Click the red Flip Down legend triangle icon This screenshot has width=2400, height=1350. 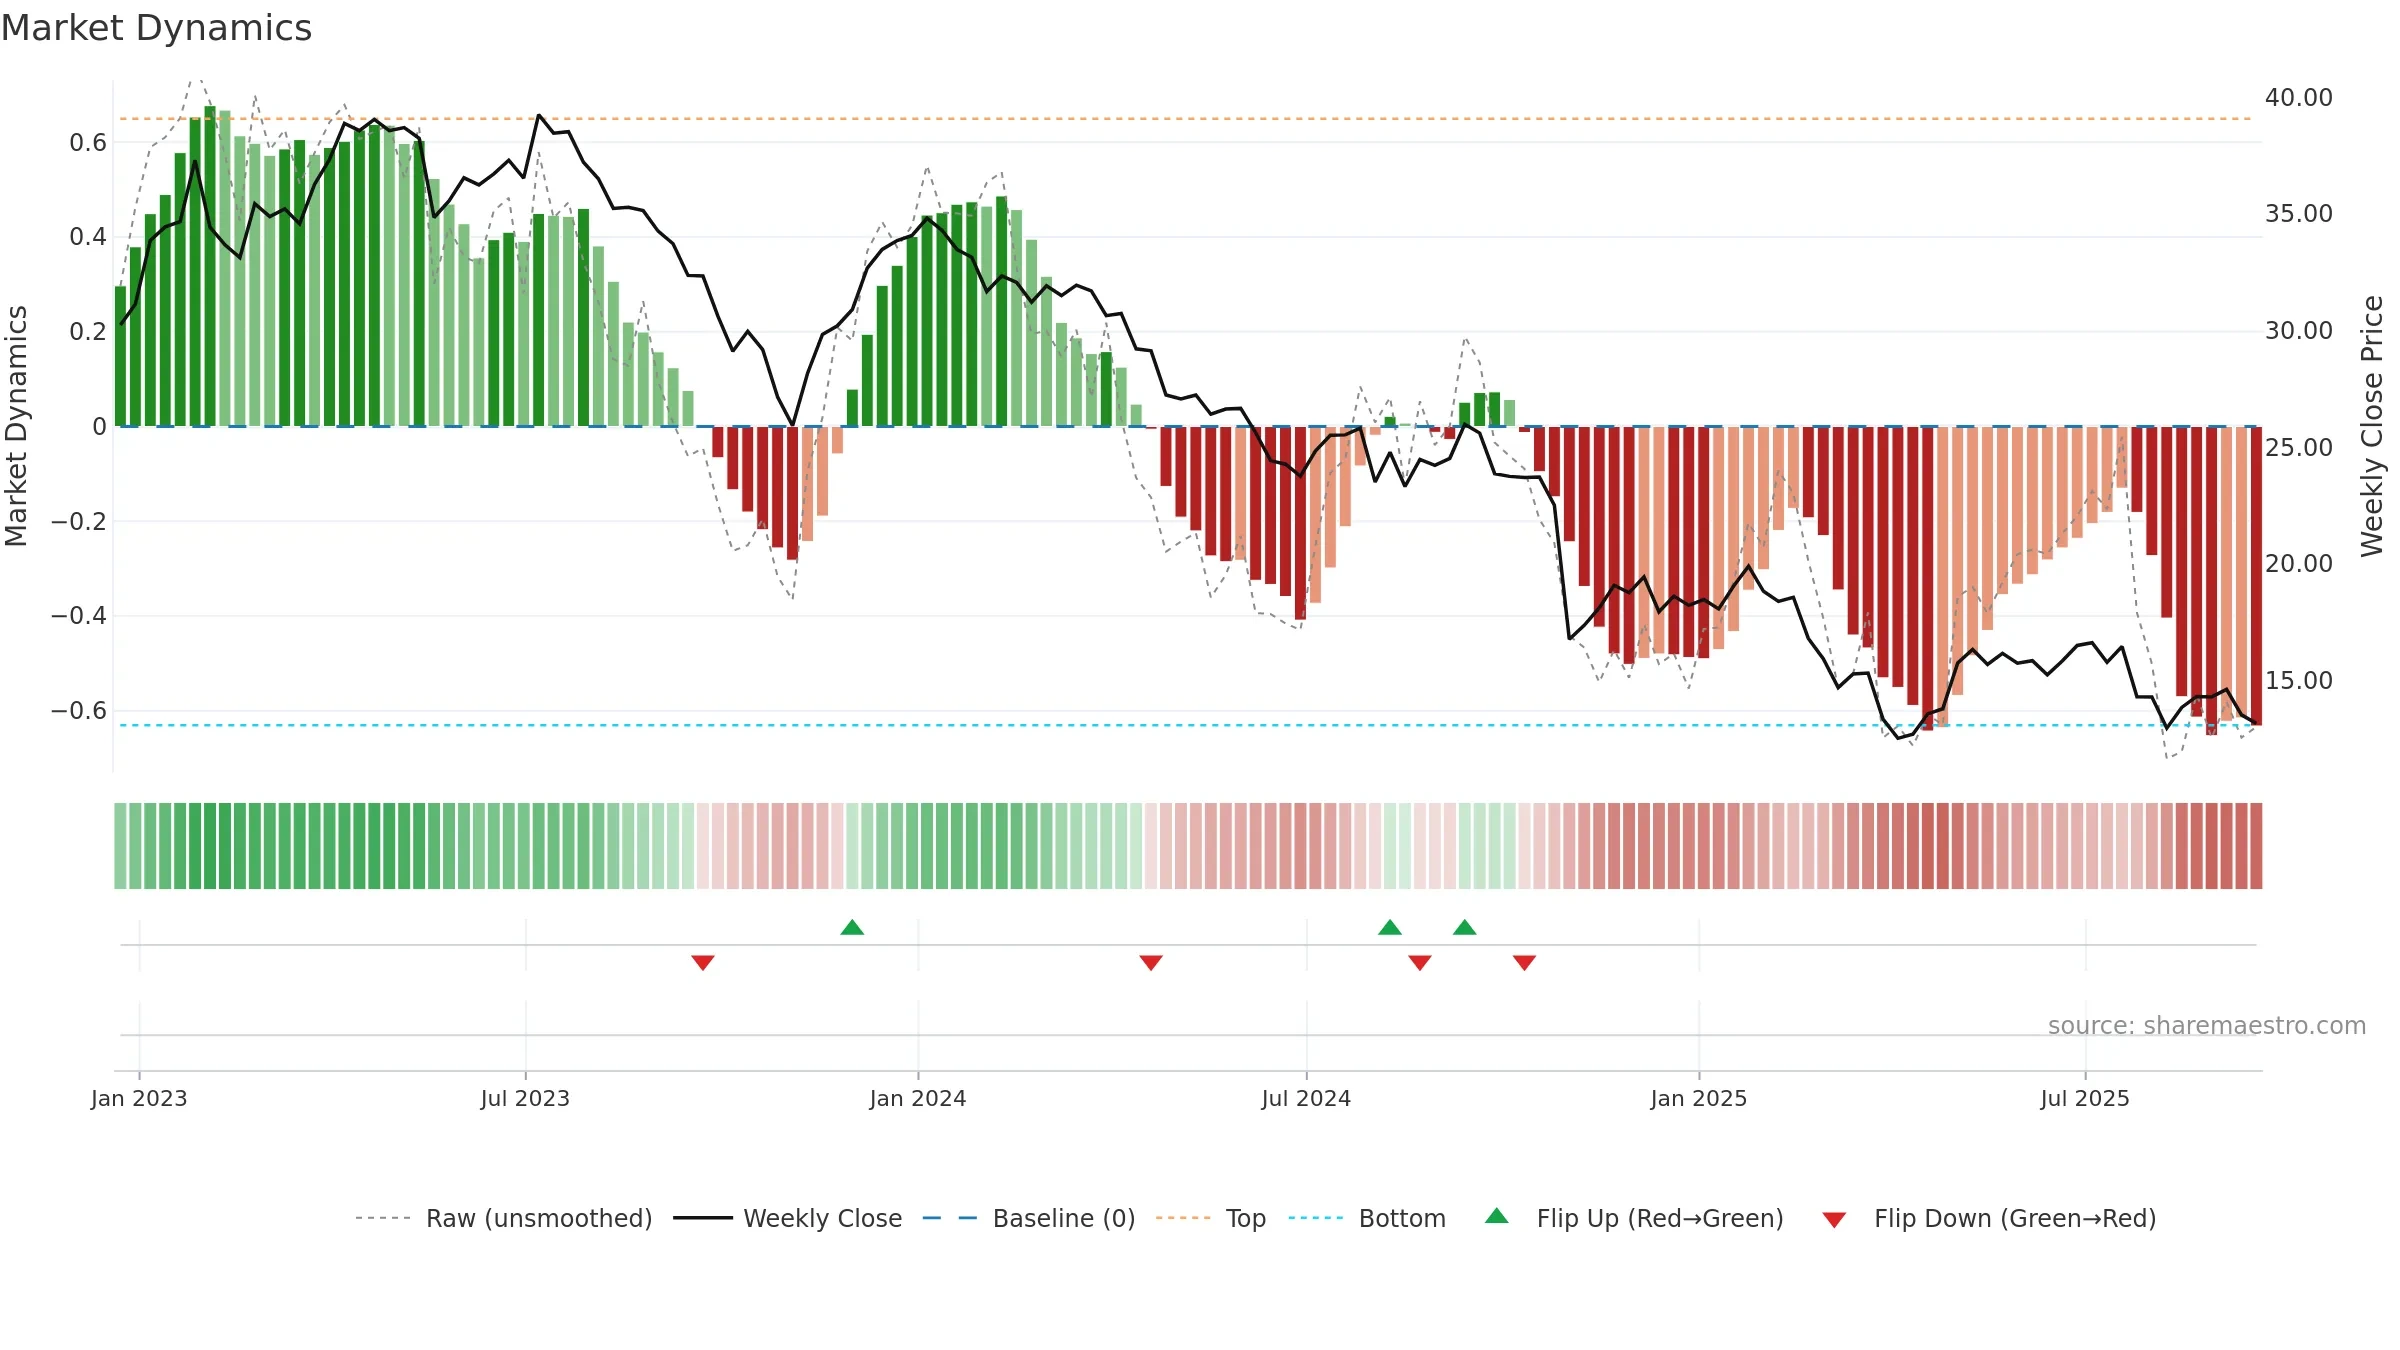tap(1834, 1220)
